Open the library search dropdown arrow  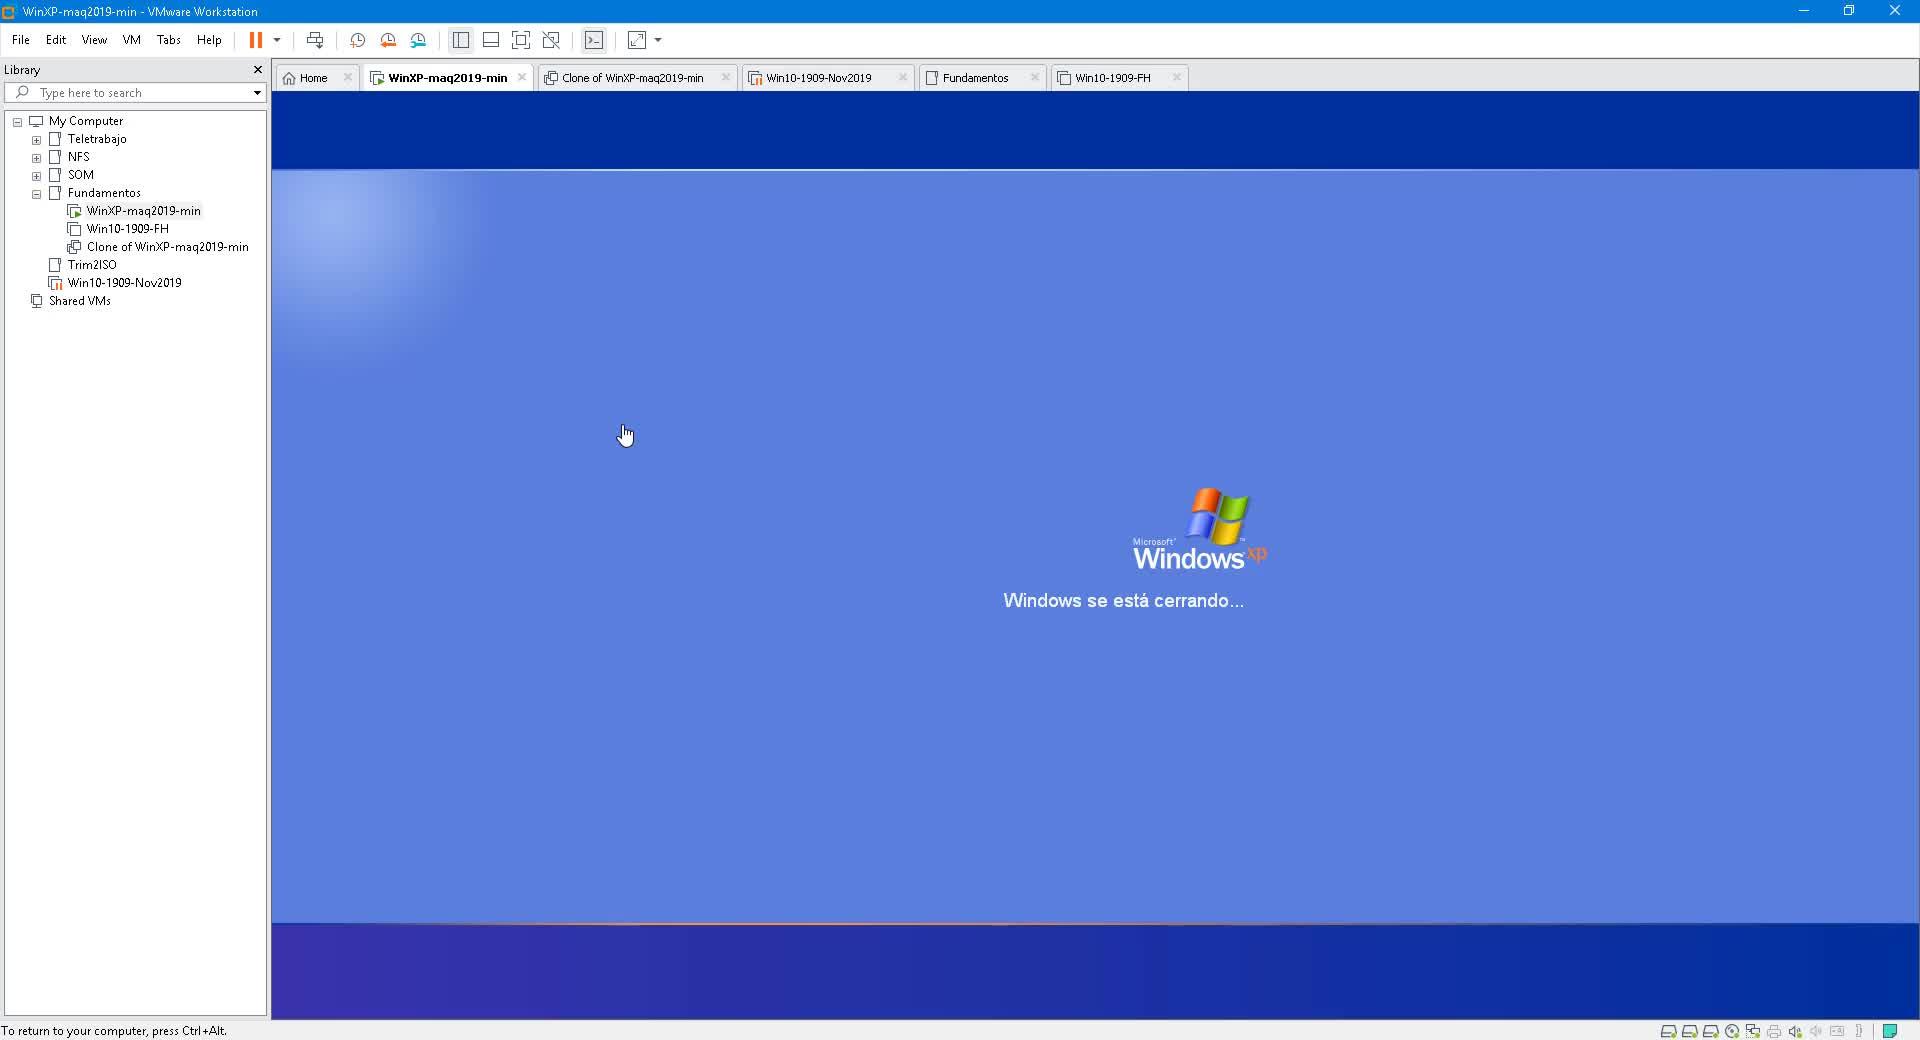click(x=257, y=93)
